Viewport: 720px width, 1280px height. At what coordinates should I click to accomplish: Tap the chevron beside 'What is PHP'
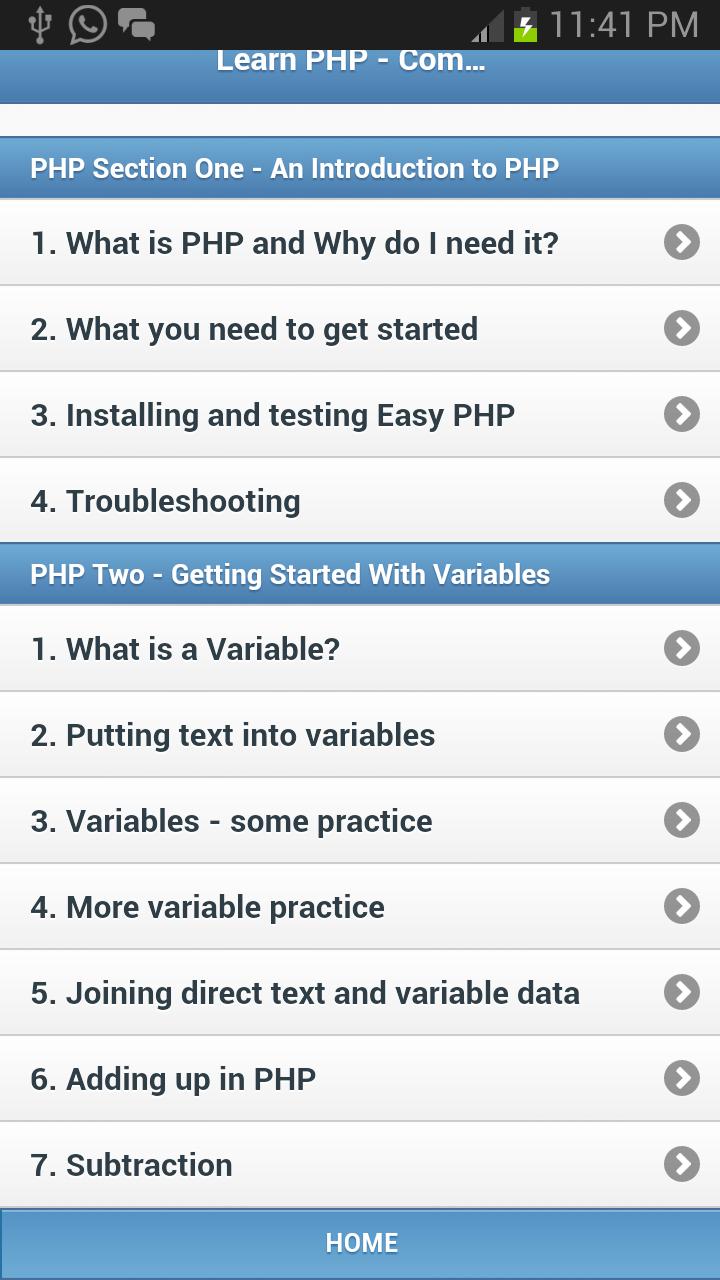(681, 243)
